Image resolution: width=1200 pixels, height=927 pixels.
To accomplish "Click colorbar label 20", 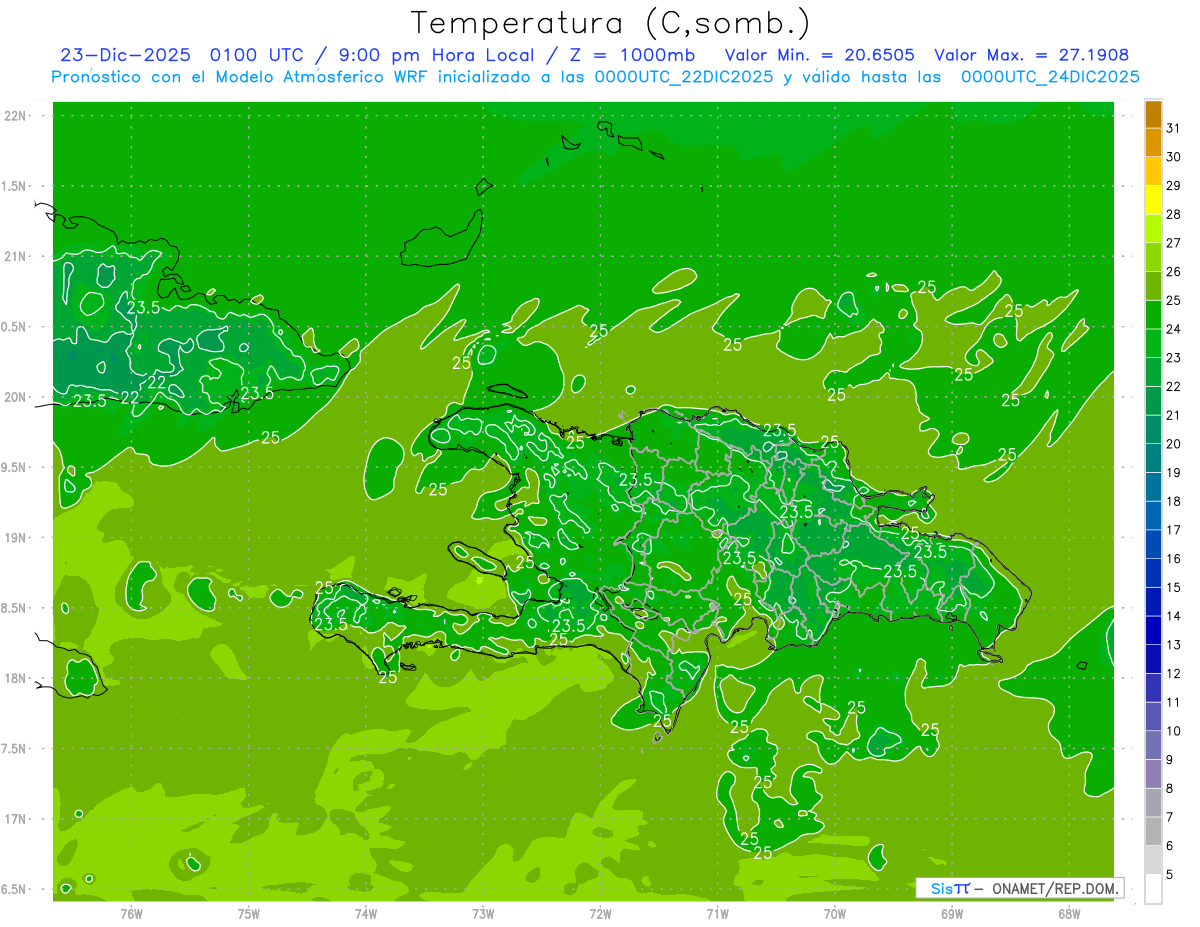I will coord(1173,444).
